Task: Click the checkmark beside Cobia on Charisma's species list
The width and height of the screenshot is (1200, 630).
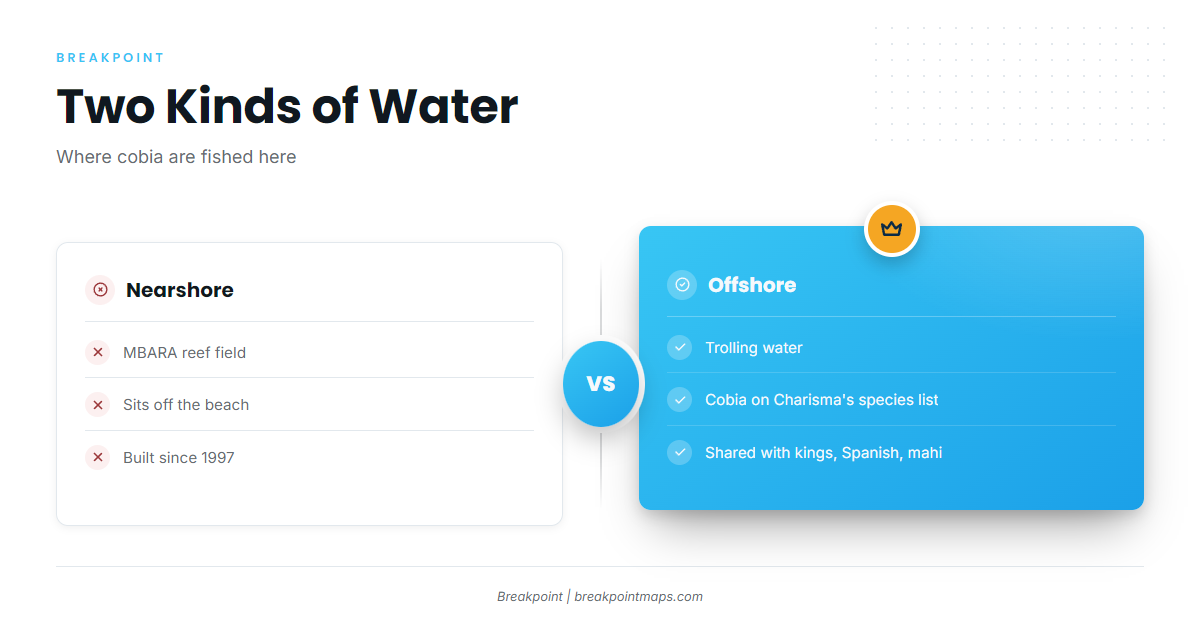Action: (680, 400)
